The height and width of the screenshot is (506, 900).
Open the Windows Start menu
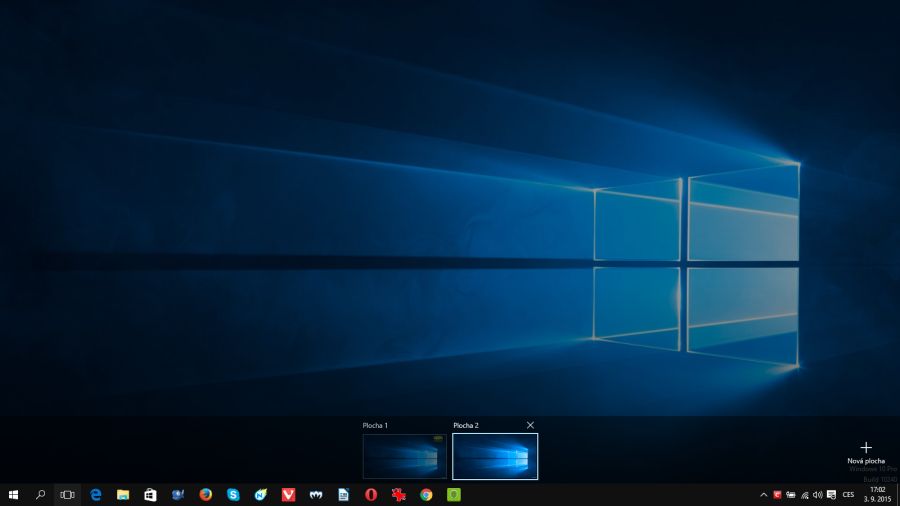pyautogui.click(x=13, y=495)
